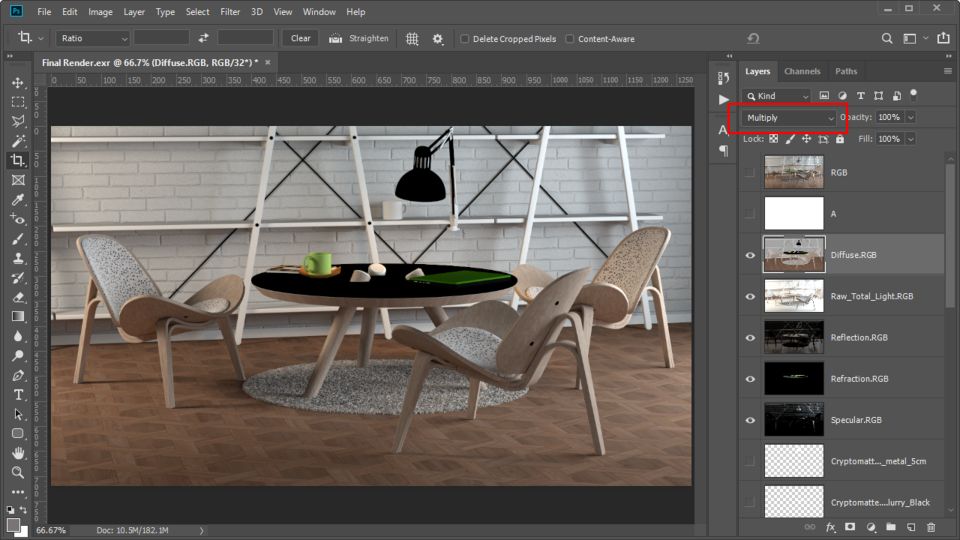Open crop overlay grid options

412,38
